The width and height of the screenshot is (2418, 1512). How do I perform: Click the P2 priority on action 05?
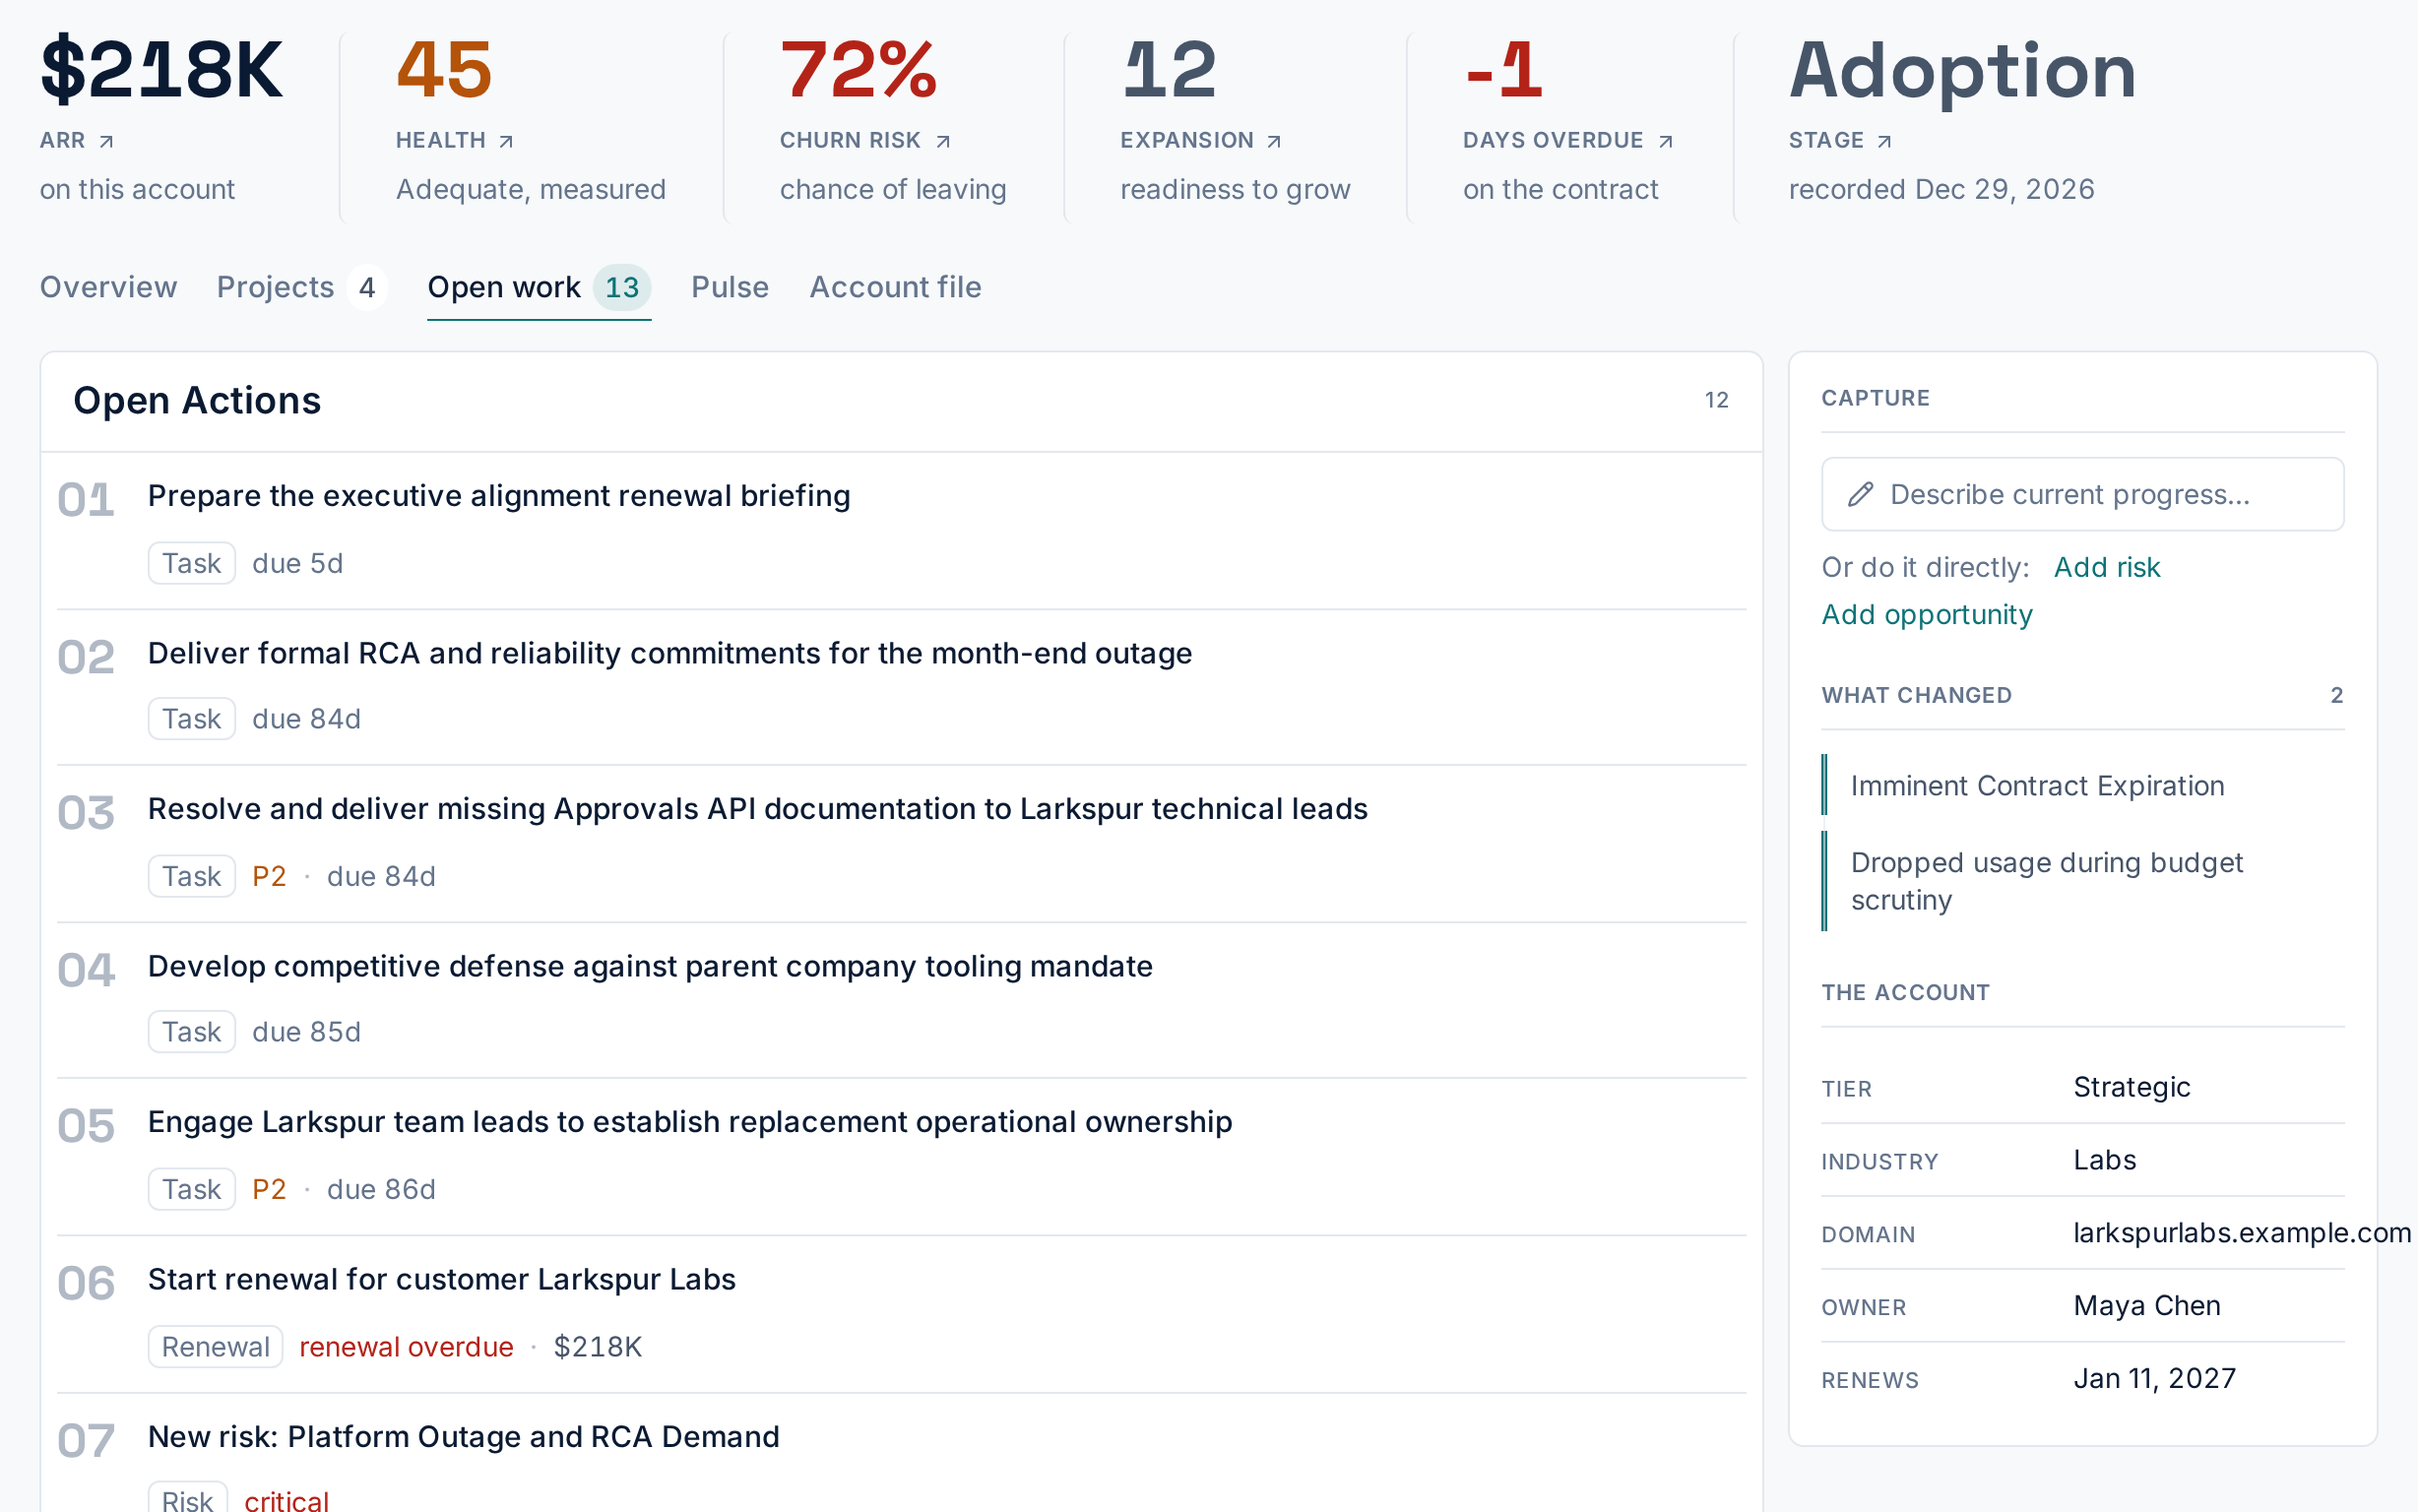pyautogui.click(x=269, y=1189)
